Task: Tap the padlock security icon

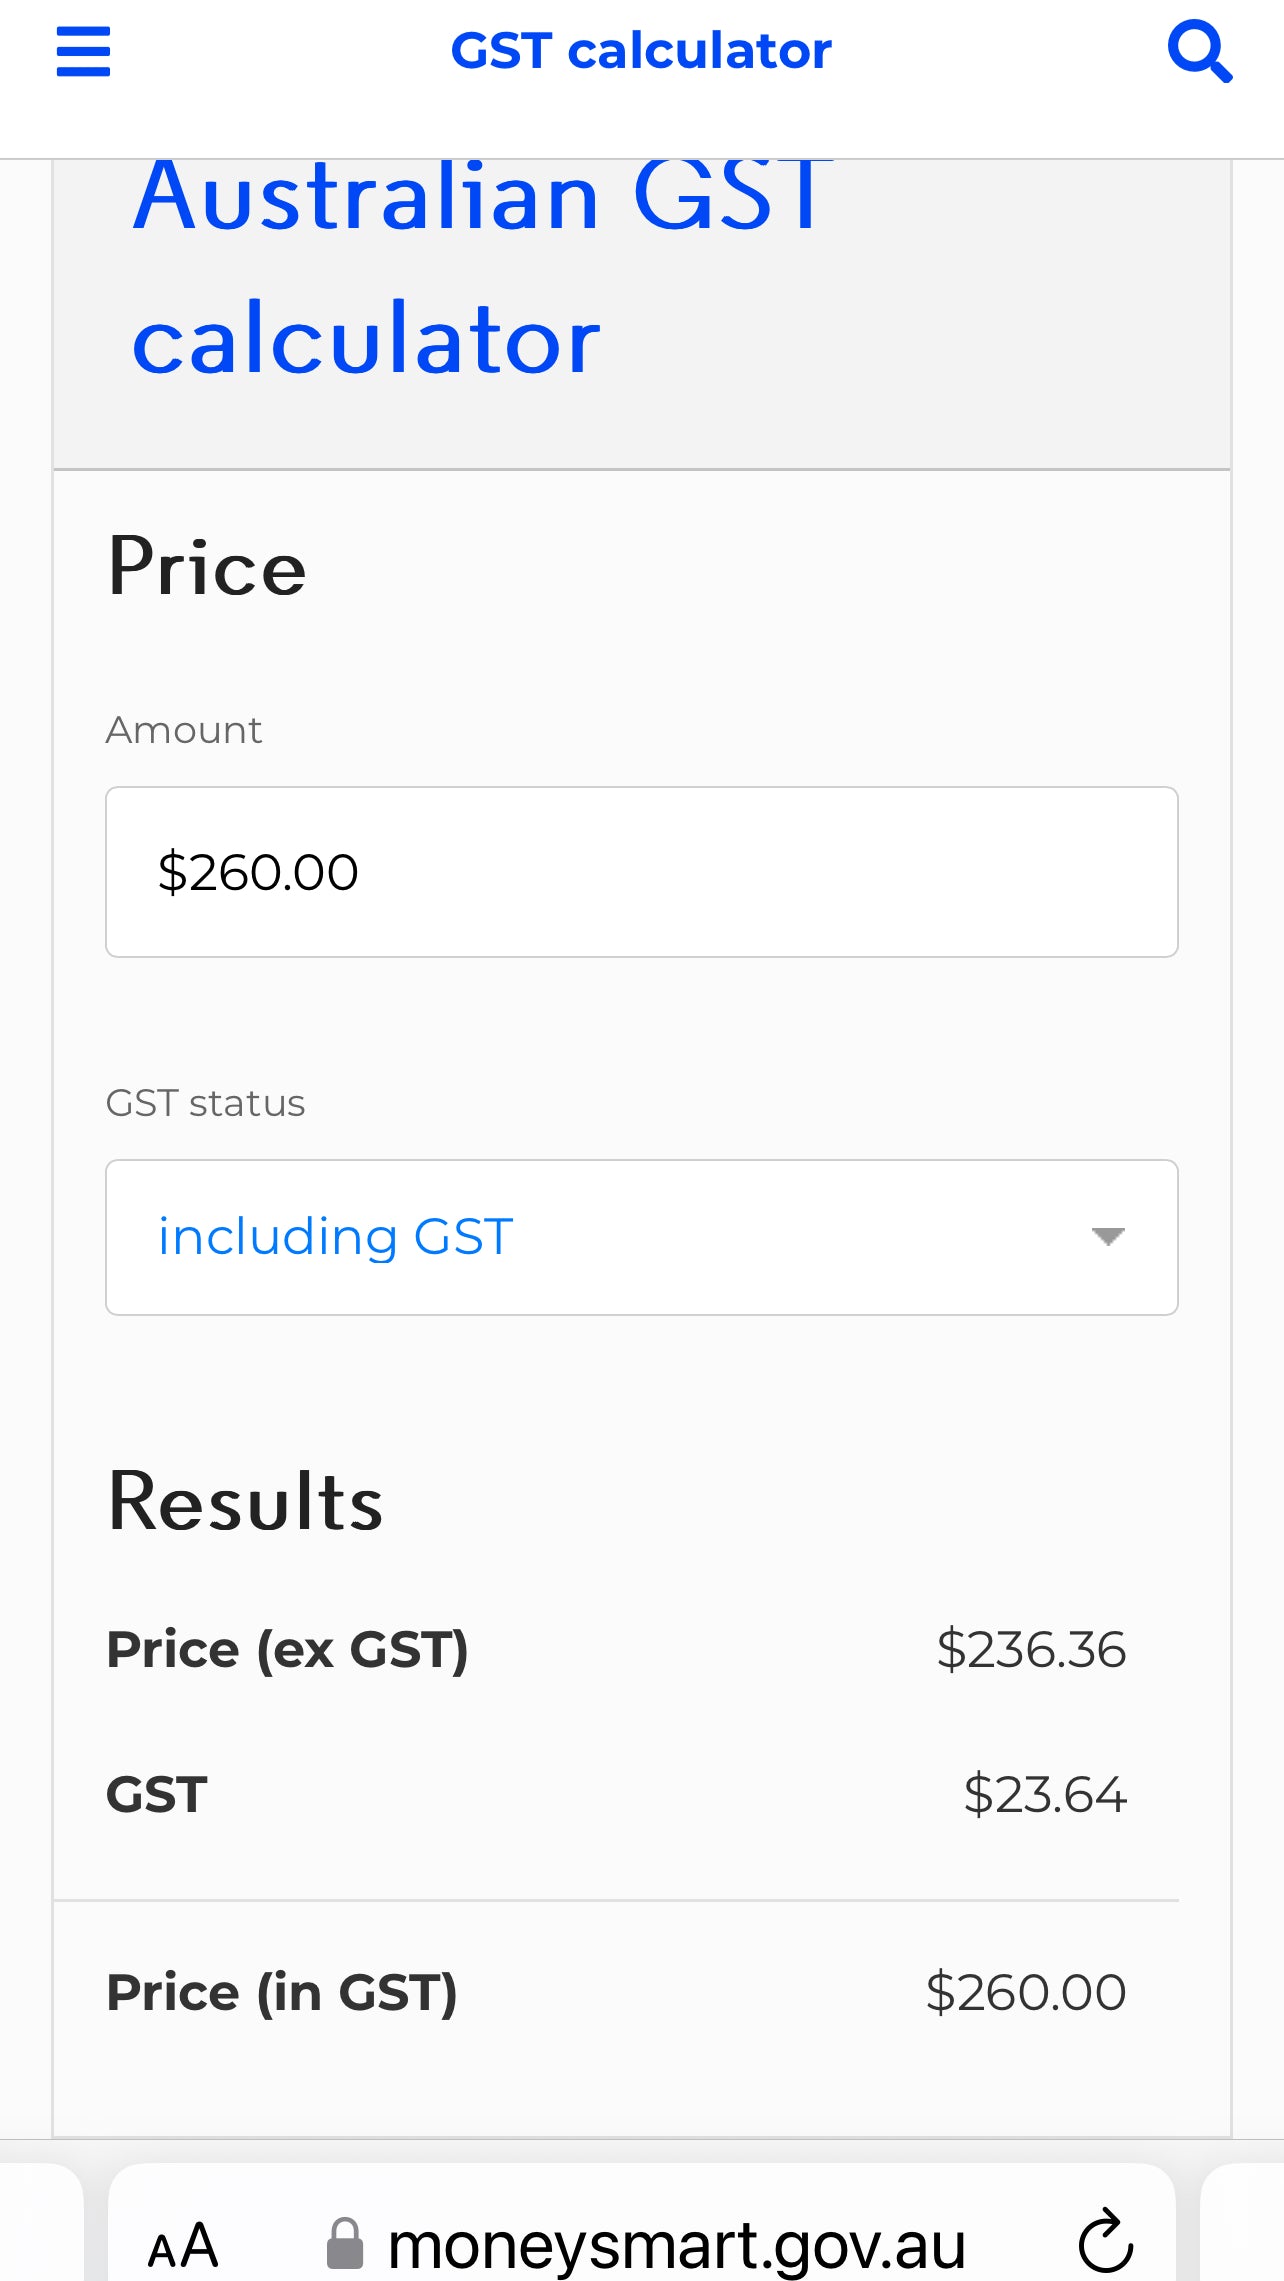Action: pos(345,2243)
